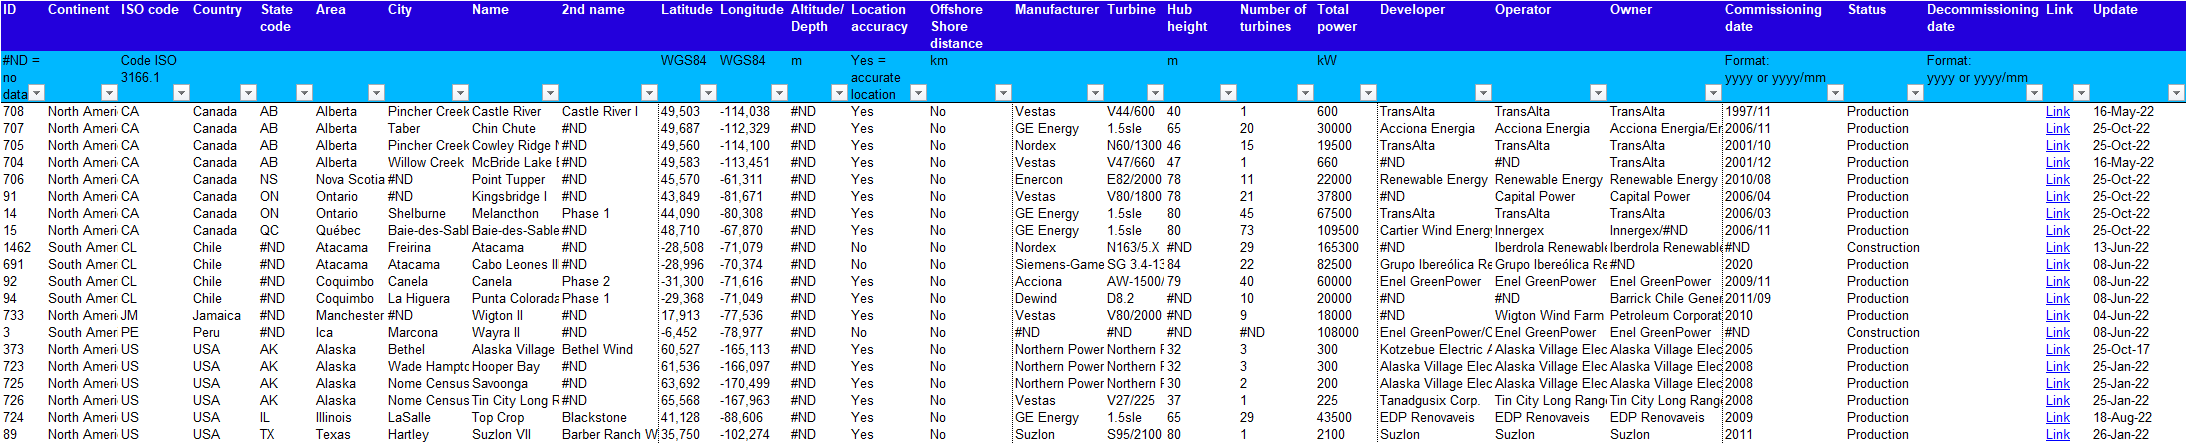Follow the Link in the Hooper Bay row

tap(2057, 366)
